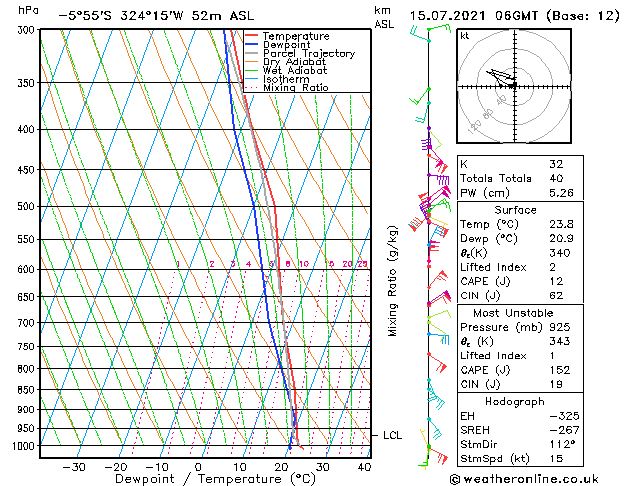Click the Dry Adiabat legend label
Screen dimensions: 629x486
[294, 62]
